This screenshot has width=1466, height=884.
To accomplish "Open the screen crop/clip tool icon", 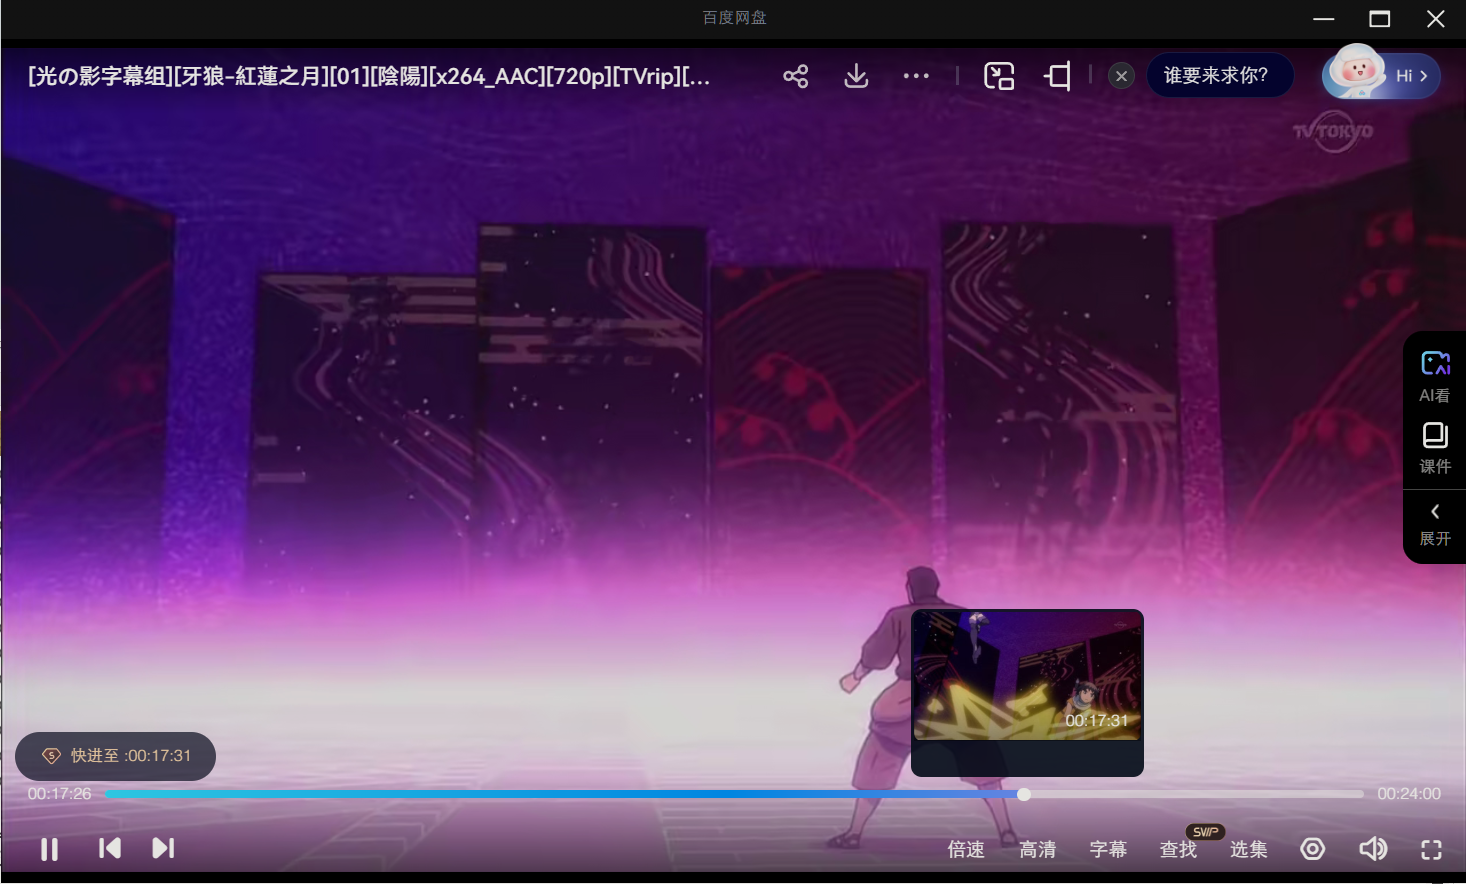I will [1057, 76].
